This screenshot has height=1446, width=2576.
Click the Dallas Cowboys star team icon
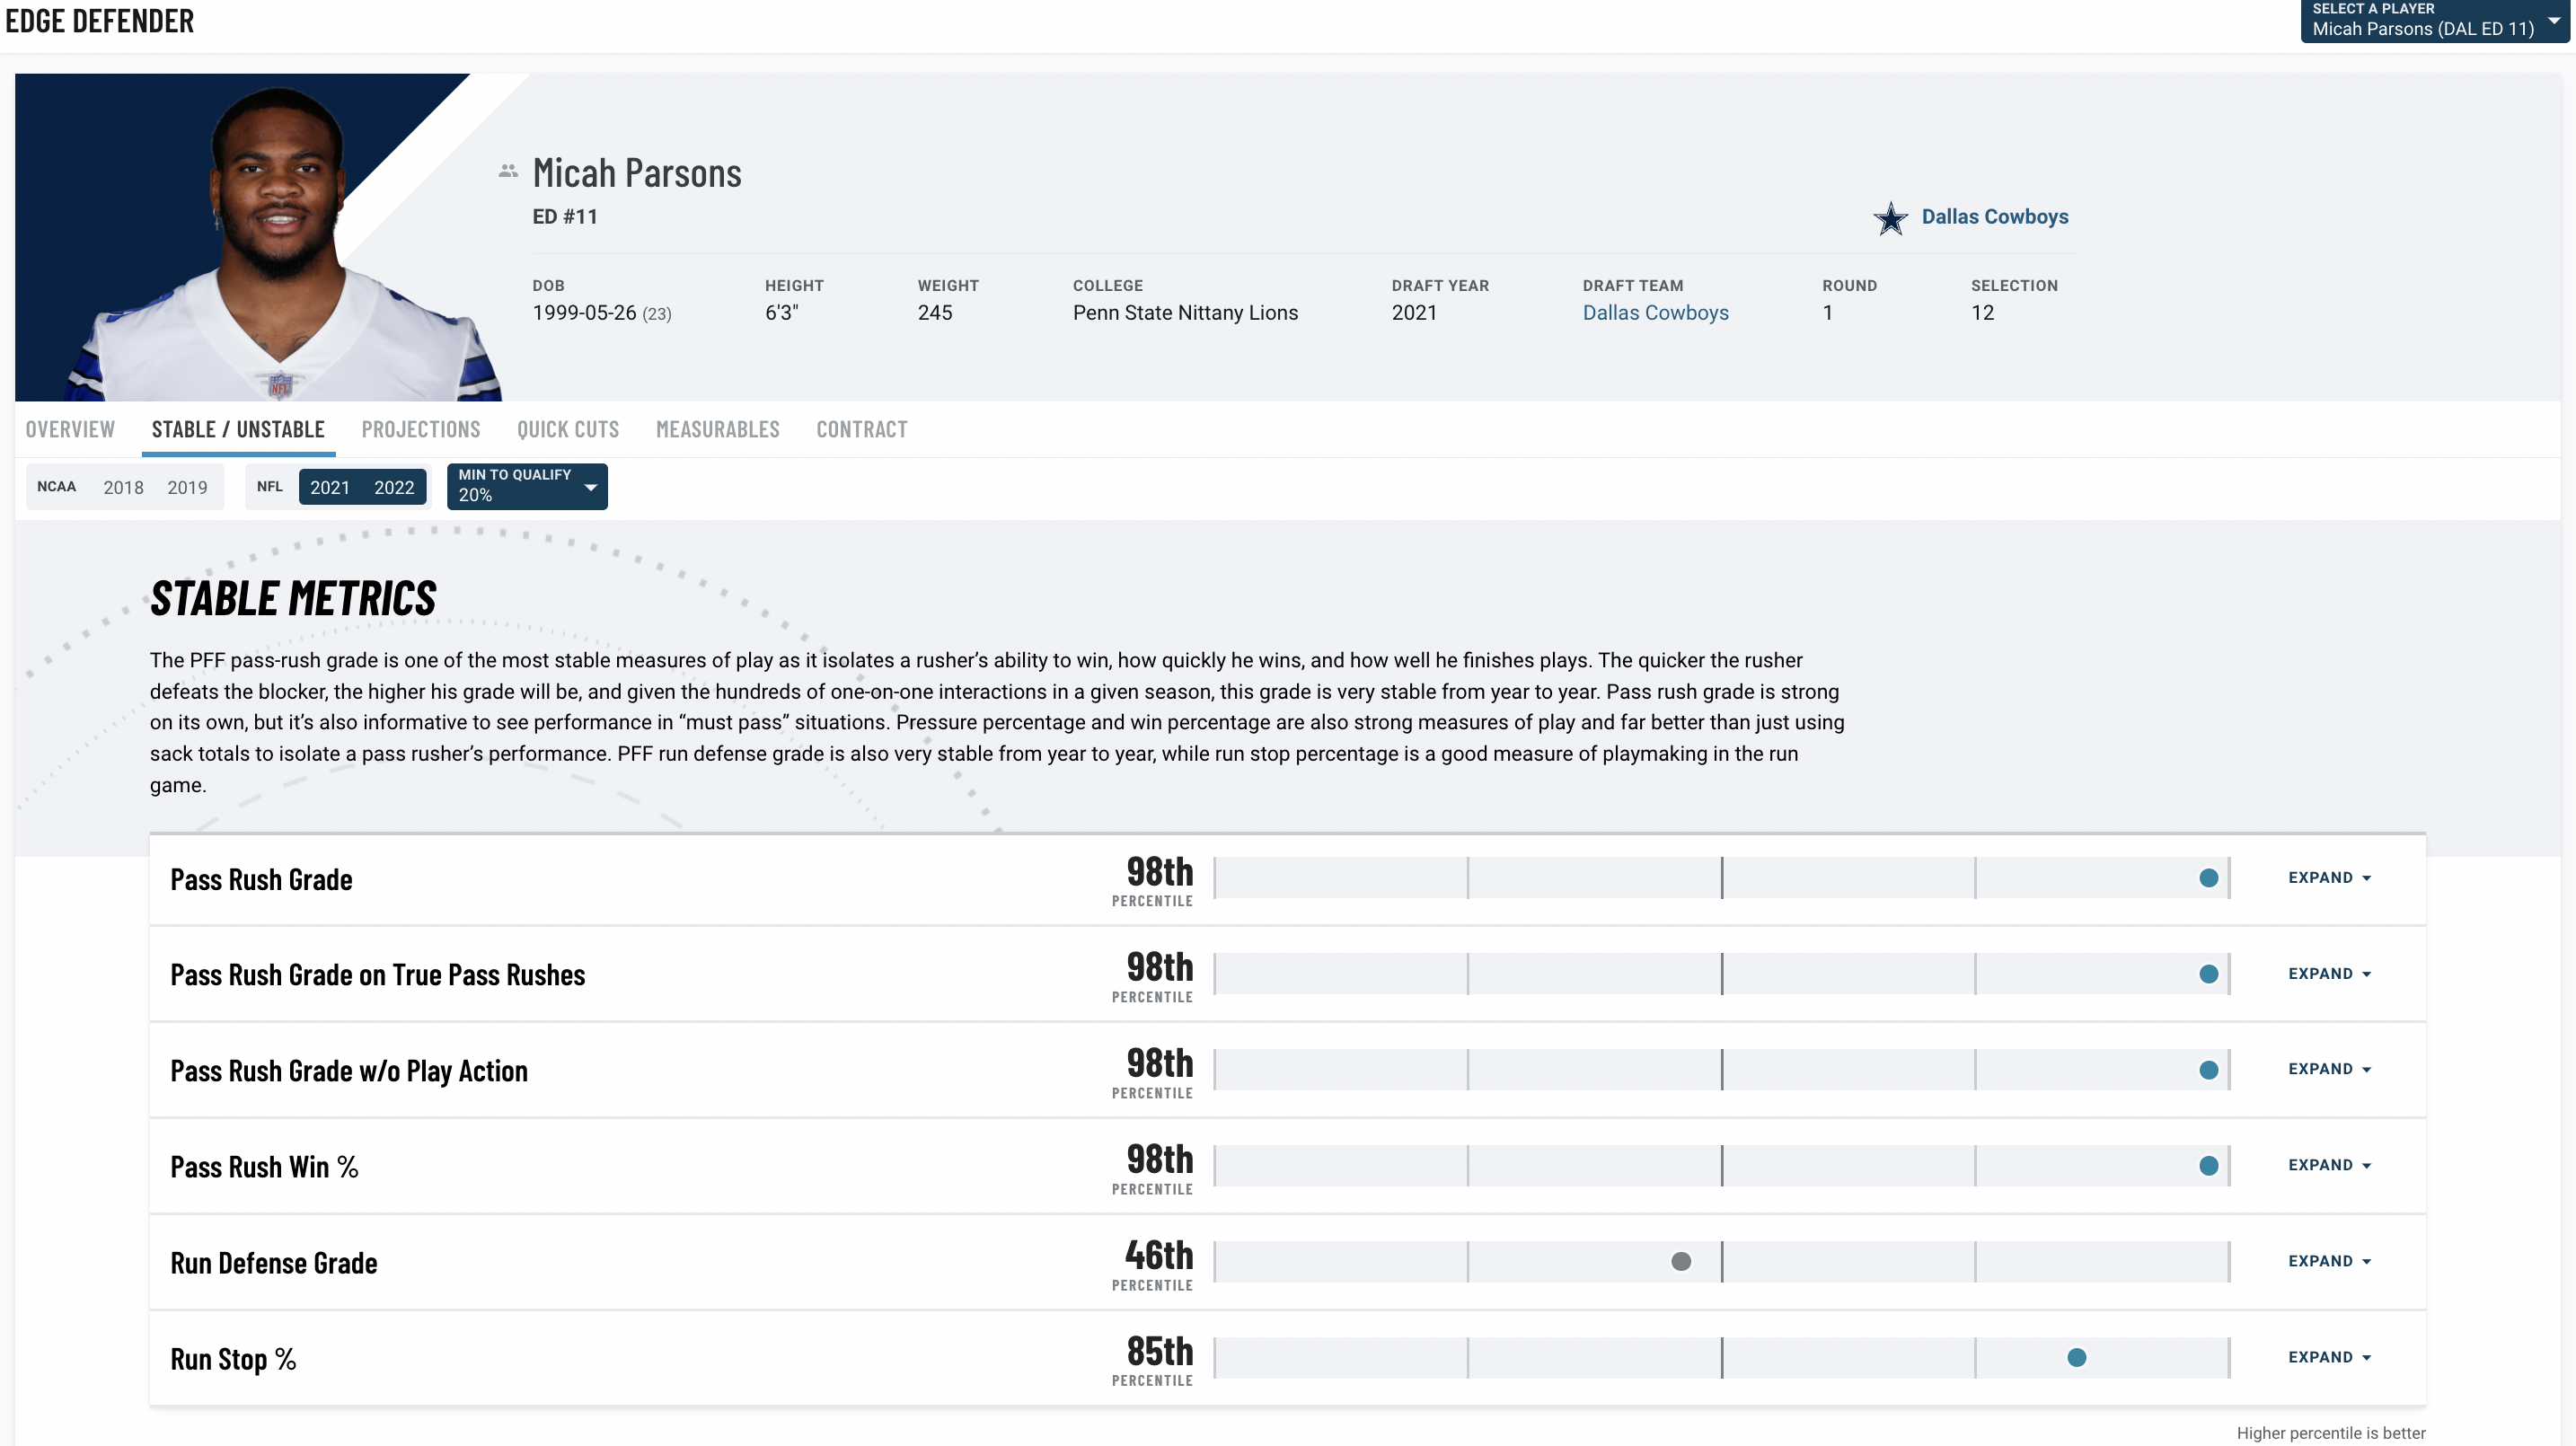point(1888,216)
